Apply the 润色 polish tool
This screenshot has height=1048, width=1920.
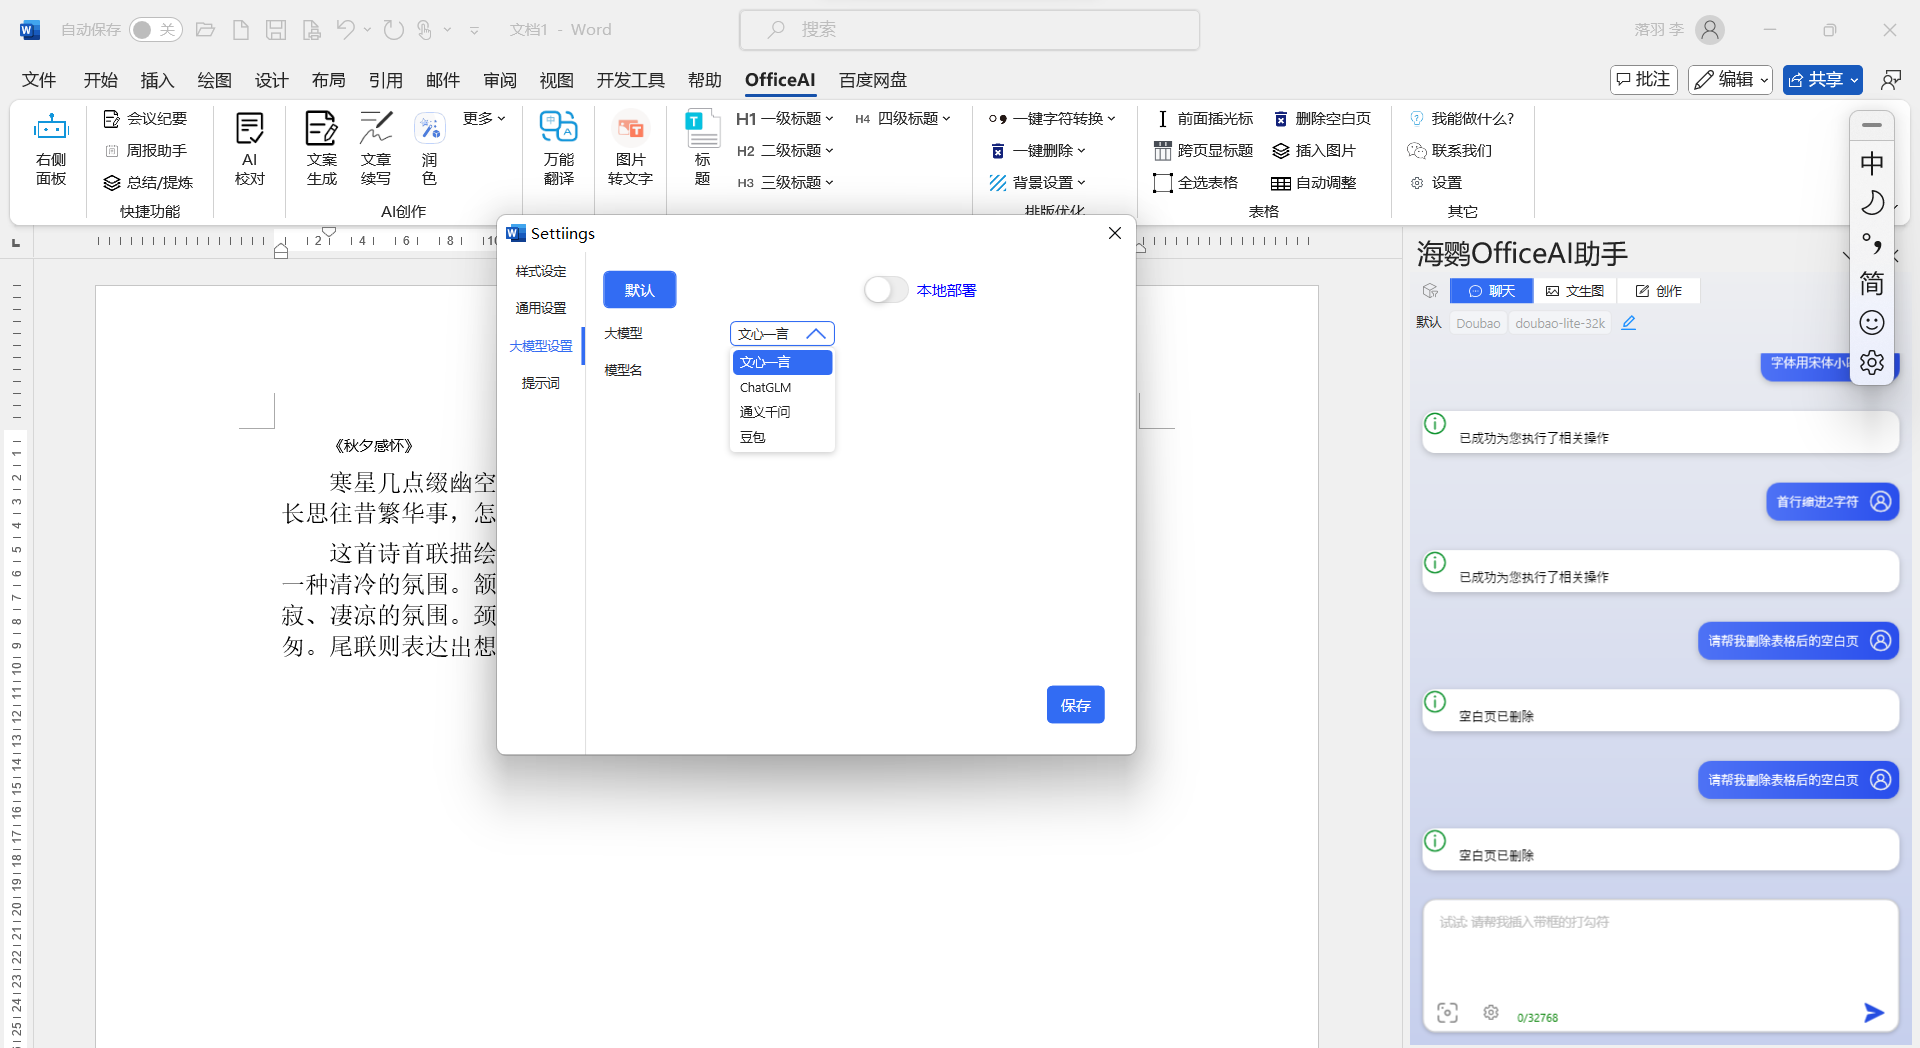coord(429,150)
